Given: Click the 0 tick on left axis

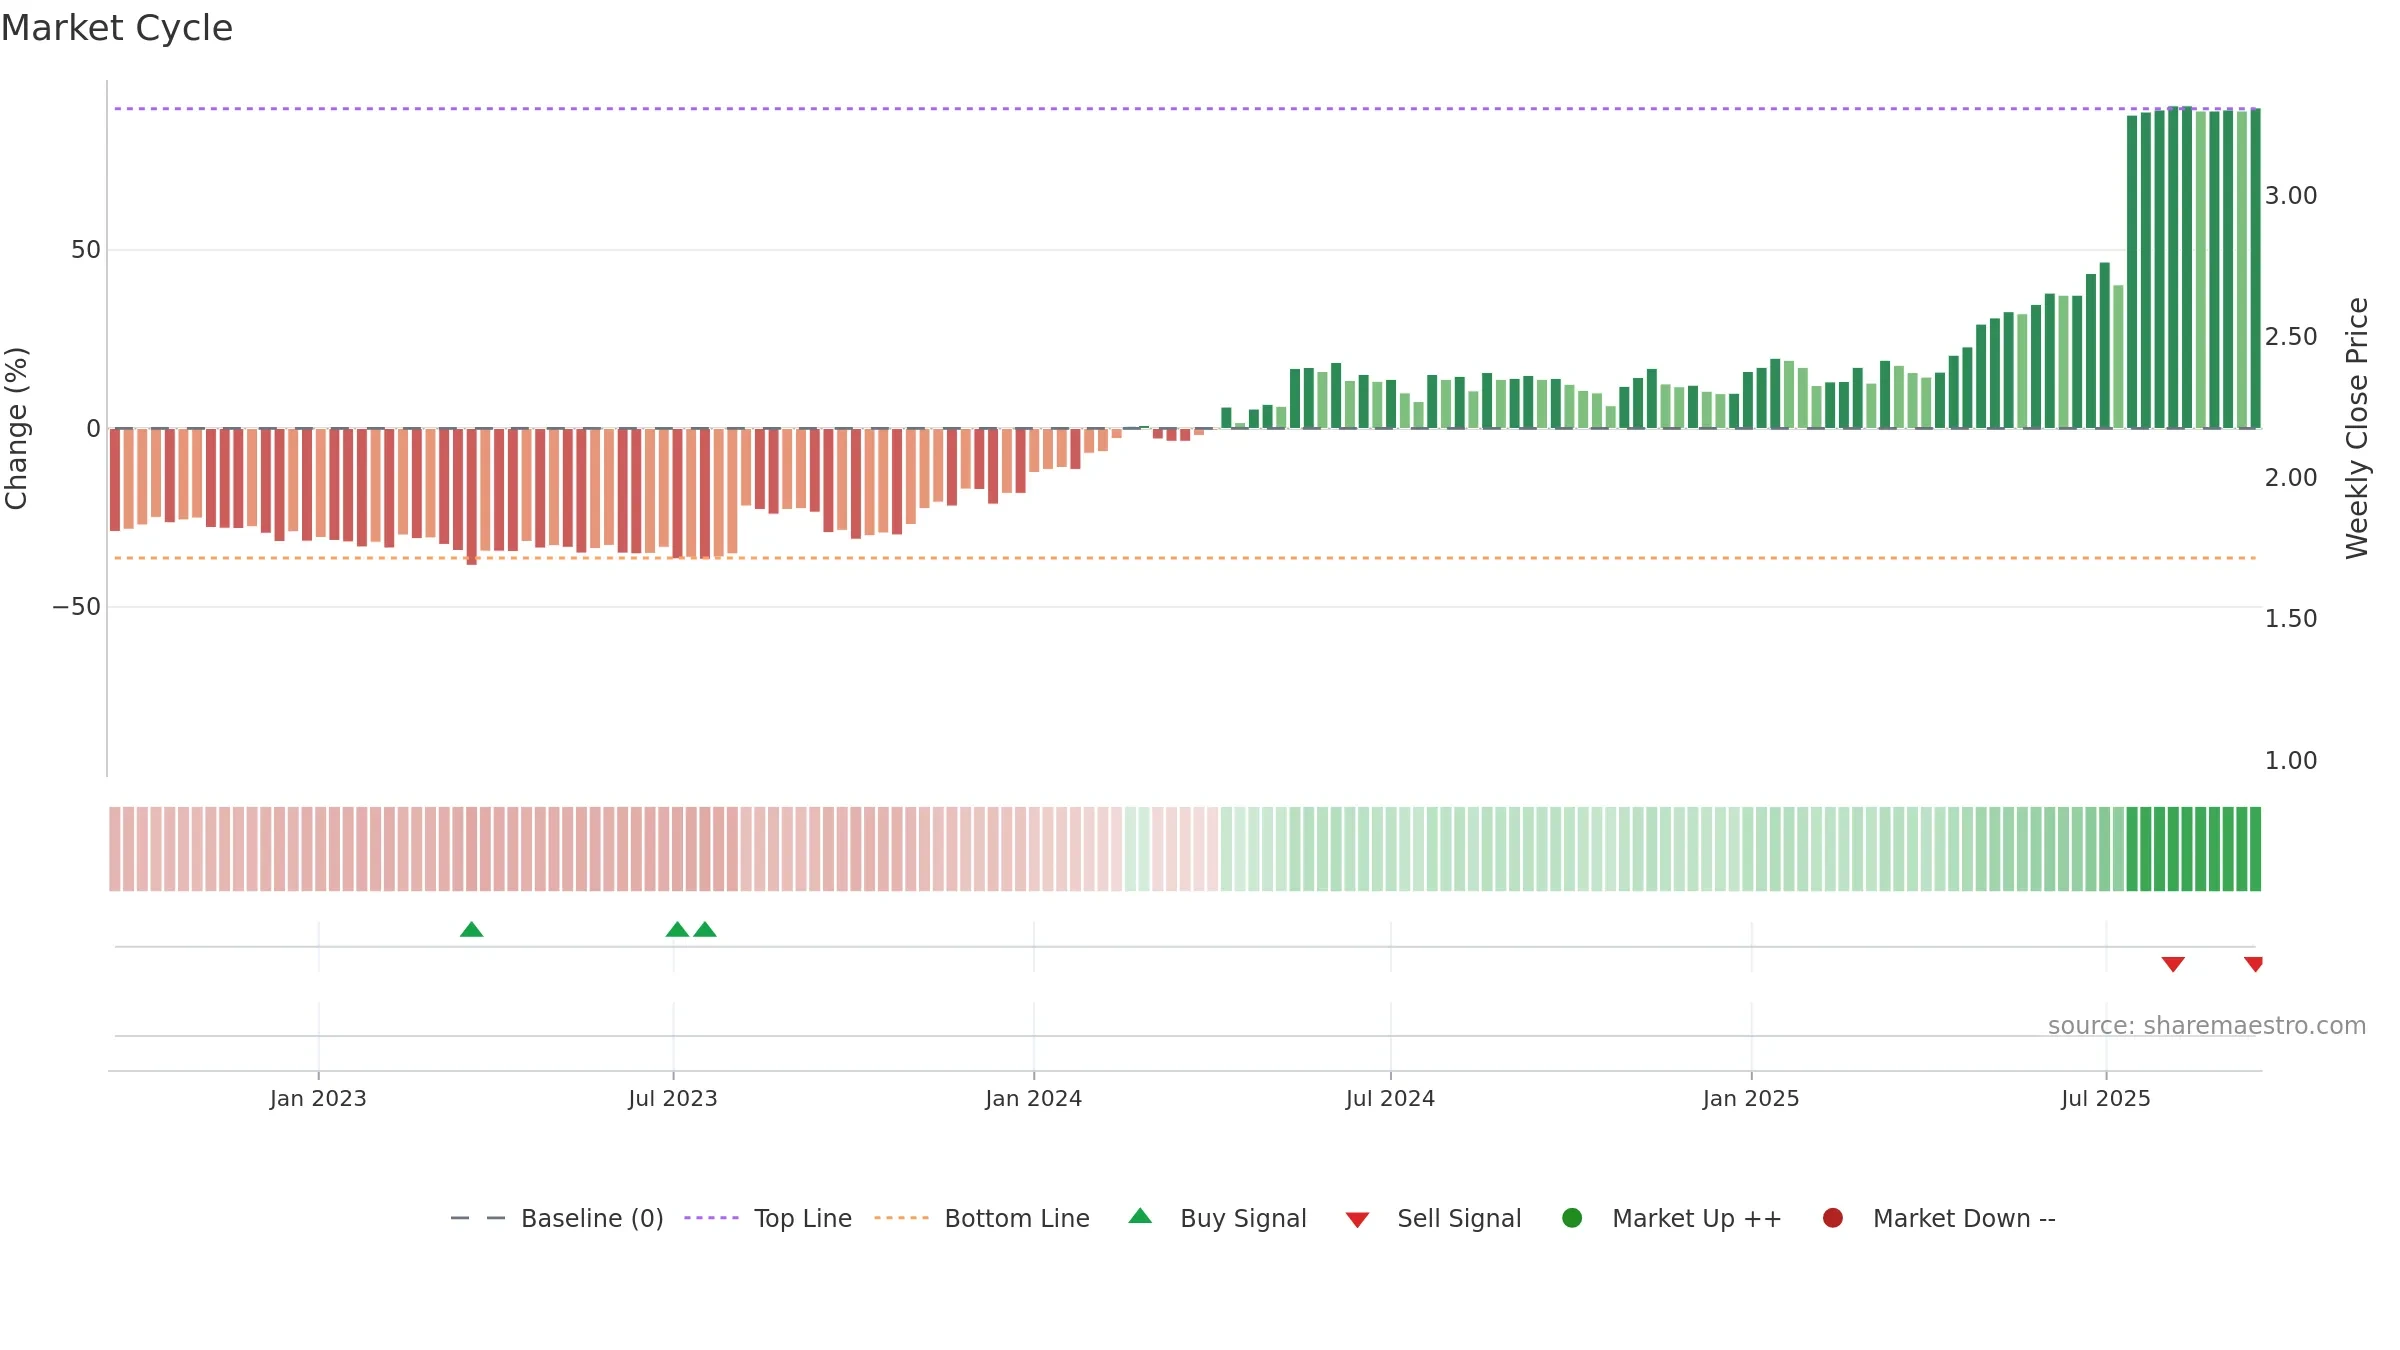Looking at the screenshot, I should [94, 429].
